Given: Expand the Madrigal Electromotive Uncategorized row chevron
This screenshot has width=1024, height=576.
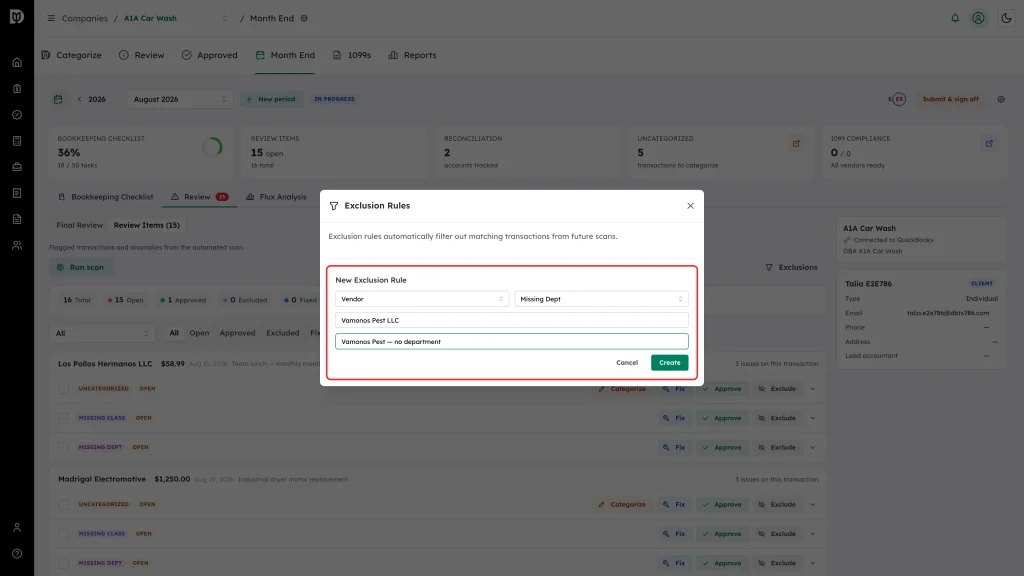Looking at the screenshot, I should click(812, 504).
